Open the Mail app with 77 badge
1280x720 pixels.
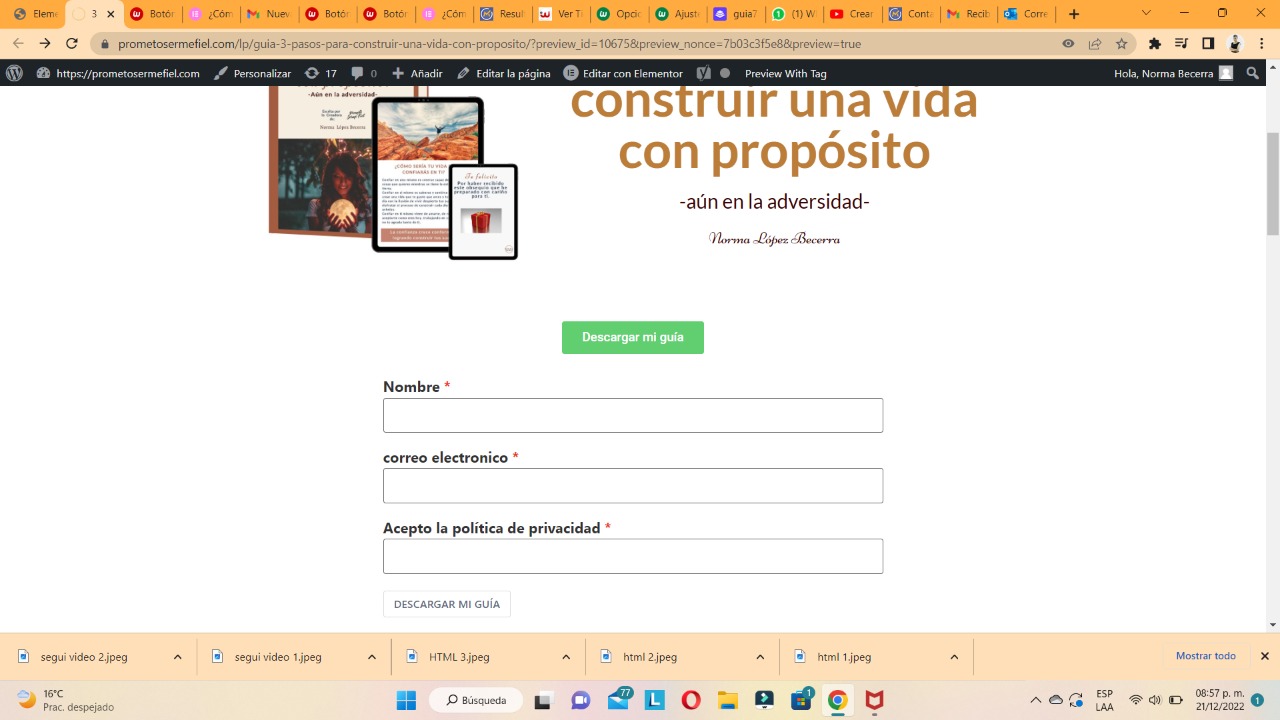[x=619, y=700]
